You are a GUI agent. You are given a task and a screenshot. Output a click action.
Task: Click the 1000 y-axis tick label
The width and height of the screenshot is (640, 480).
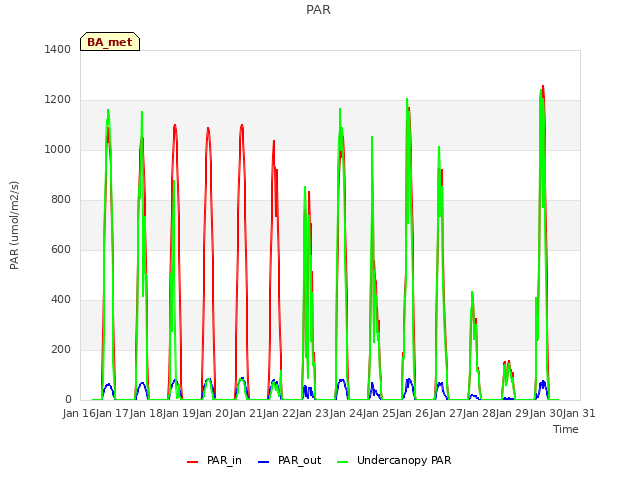point(58,149)
